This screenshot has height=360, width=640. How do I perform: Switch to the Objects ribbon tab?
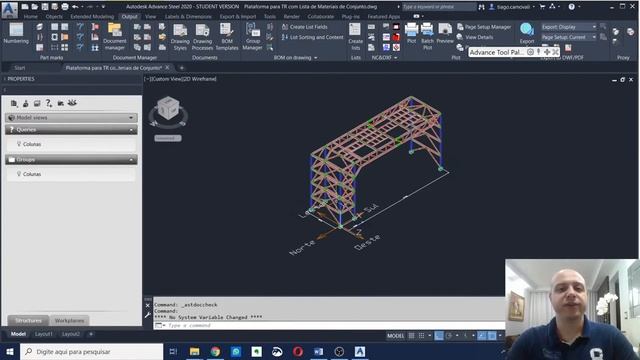click(x=54, y=17)
